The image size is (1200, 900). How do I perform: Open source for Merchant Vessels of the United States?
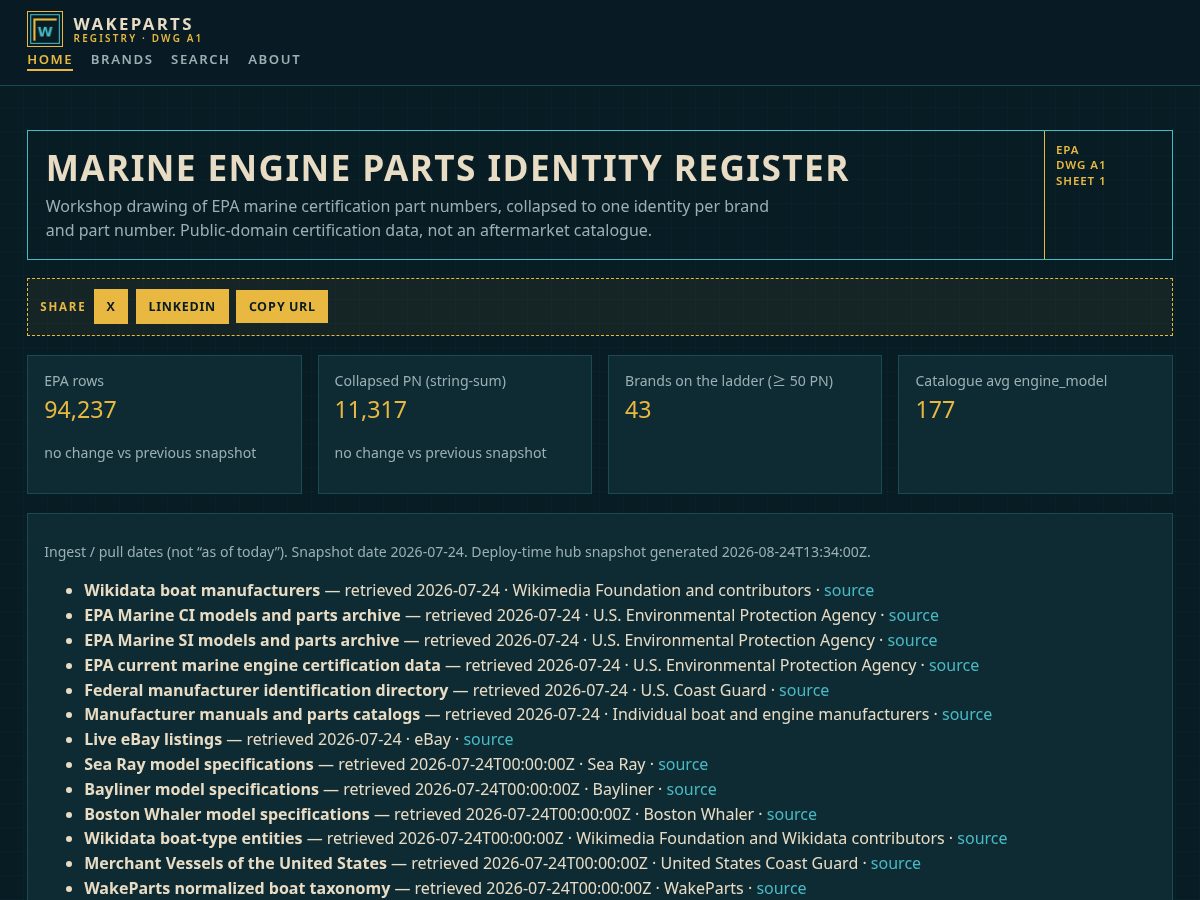tap(896, 863)
